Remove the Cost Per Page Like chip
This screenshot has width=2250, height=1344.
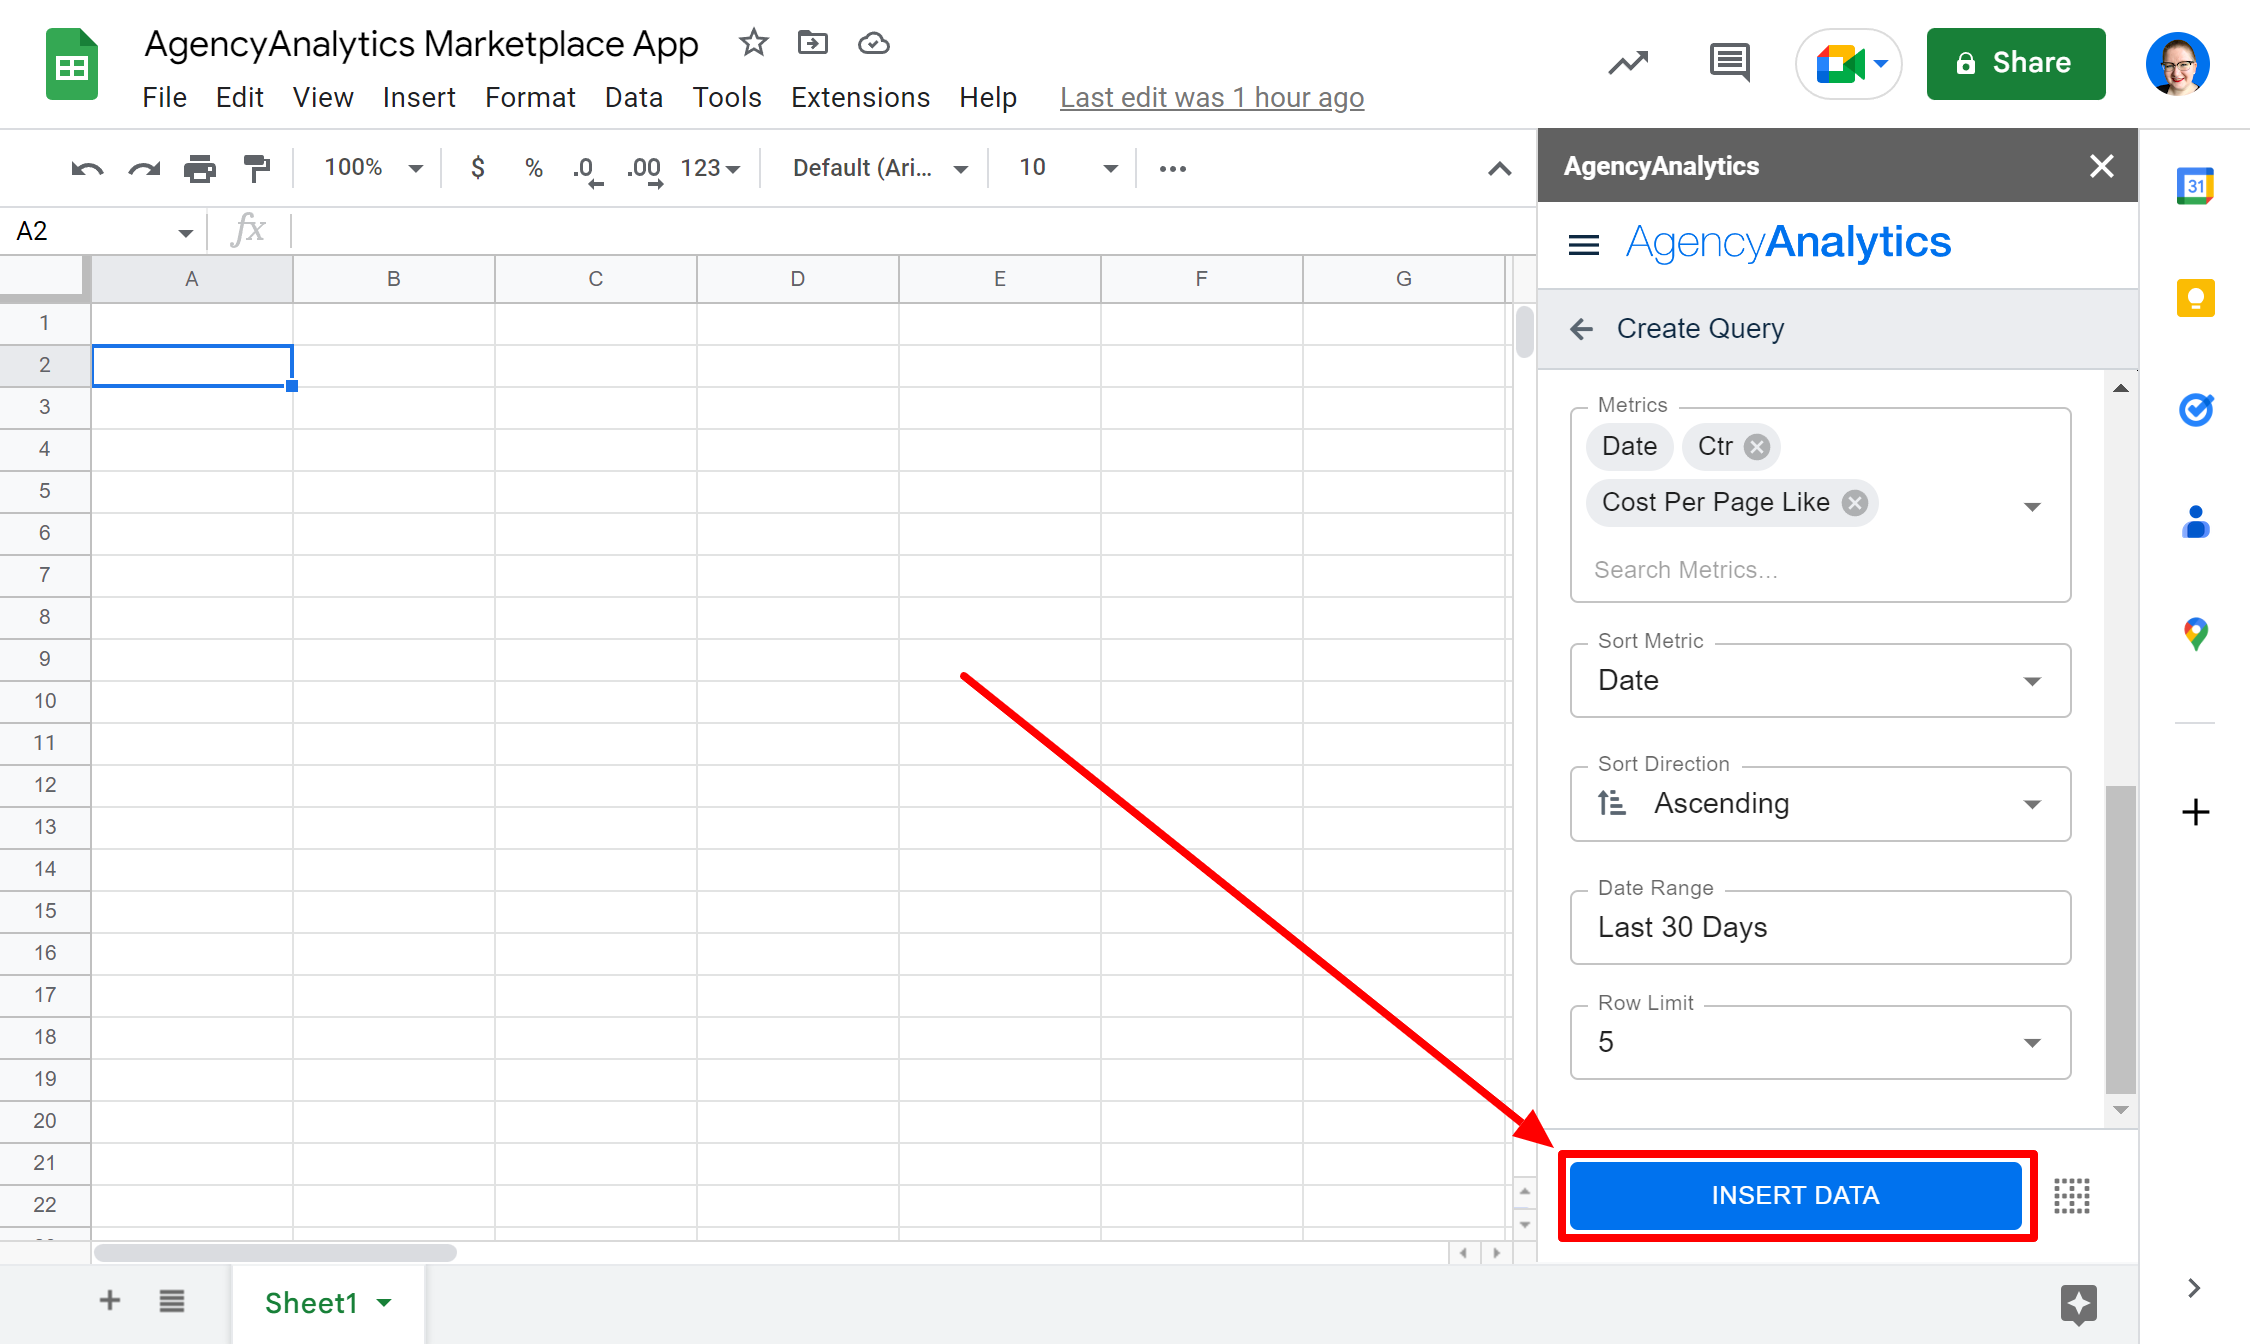pos(1855,503)
